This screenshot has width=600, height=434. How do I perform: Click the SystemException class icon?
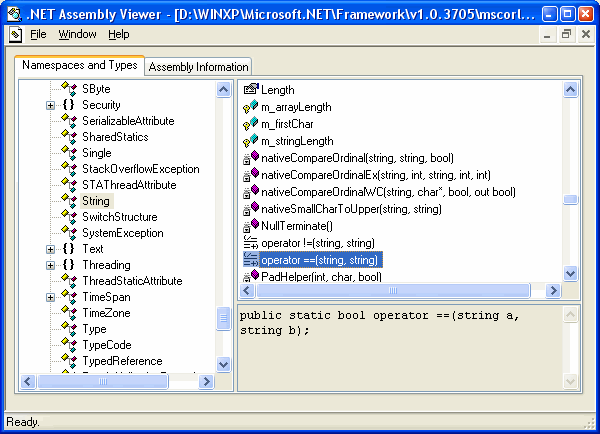point(69,233)
